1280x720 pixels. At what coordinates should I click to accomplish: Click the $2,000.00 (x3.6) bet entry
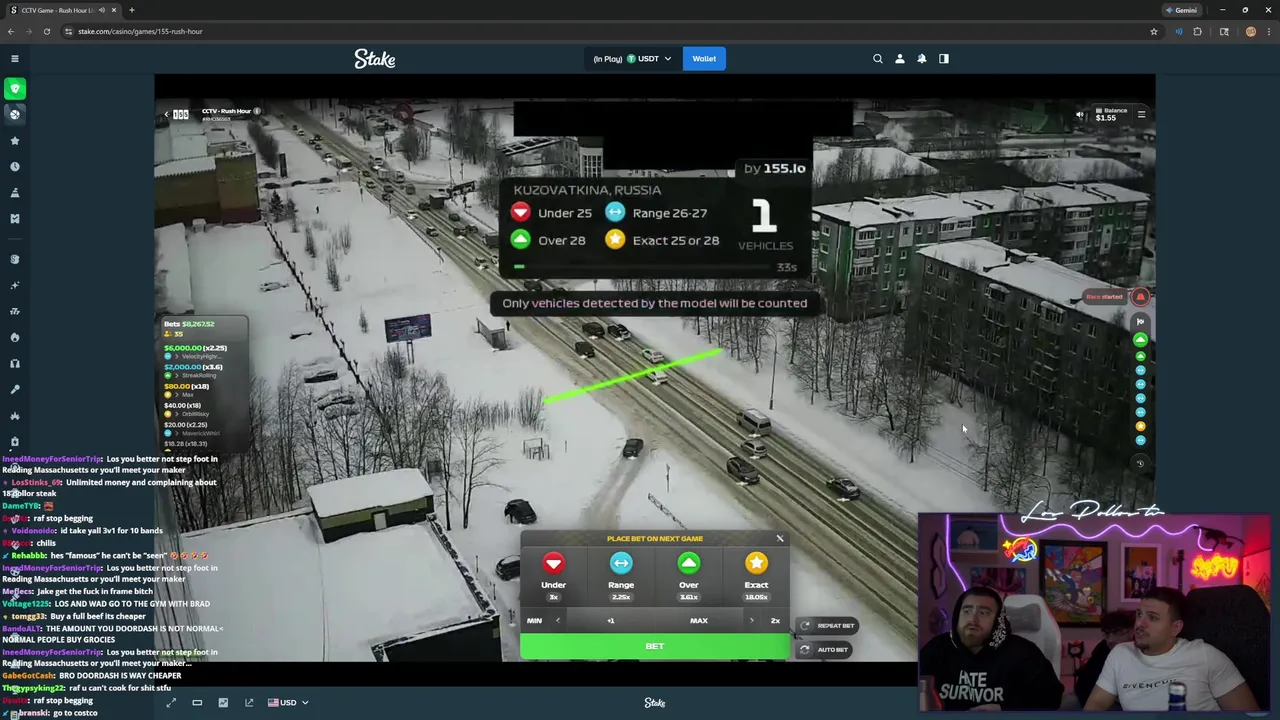click(x=194, y=367)
